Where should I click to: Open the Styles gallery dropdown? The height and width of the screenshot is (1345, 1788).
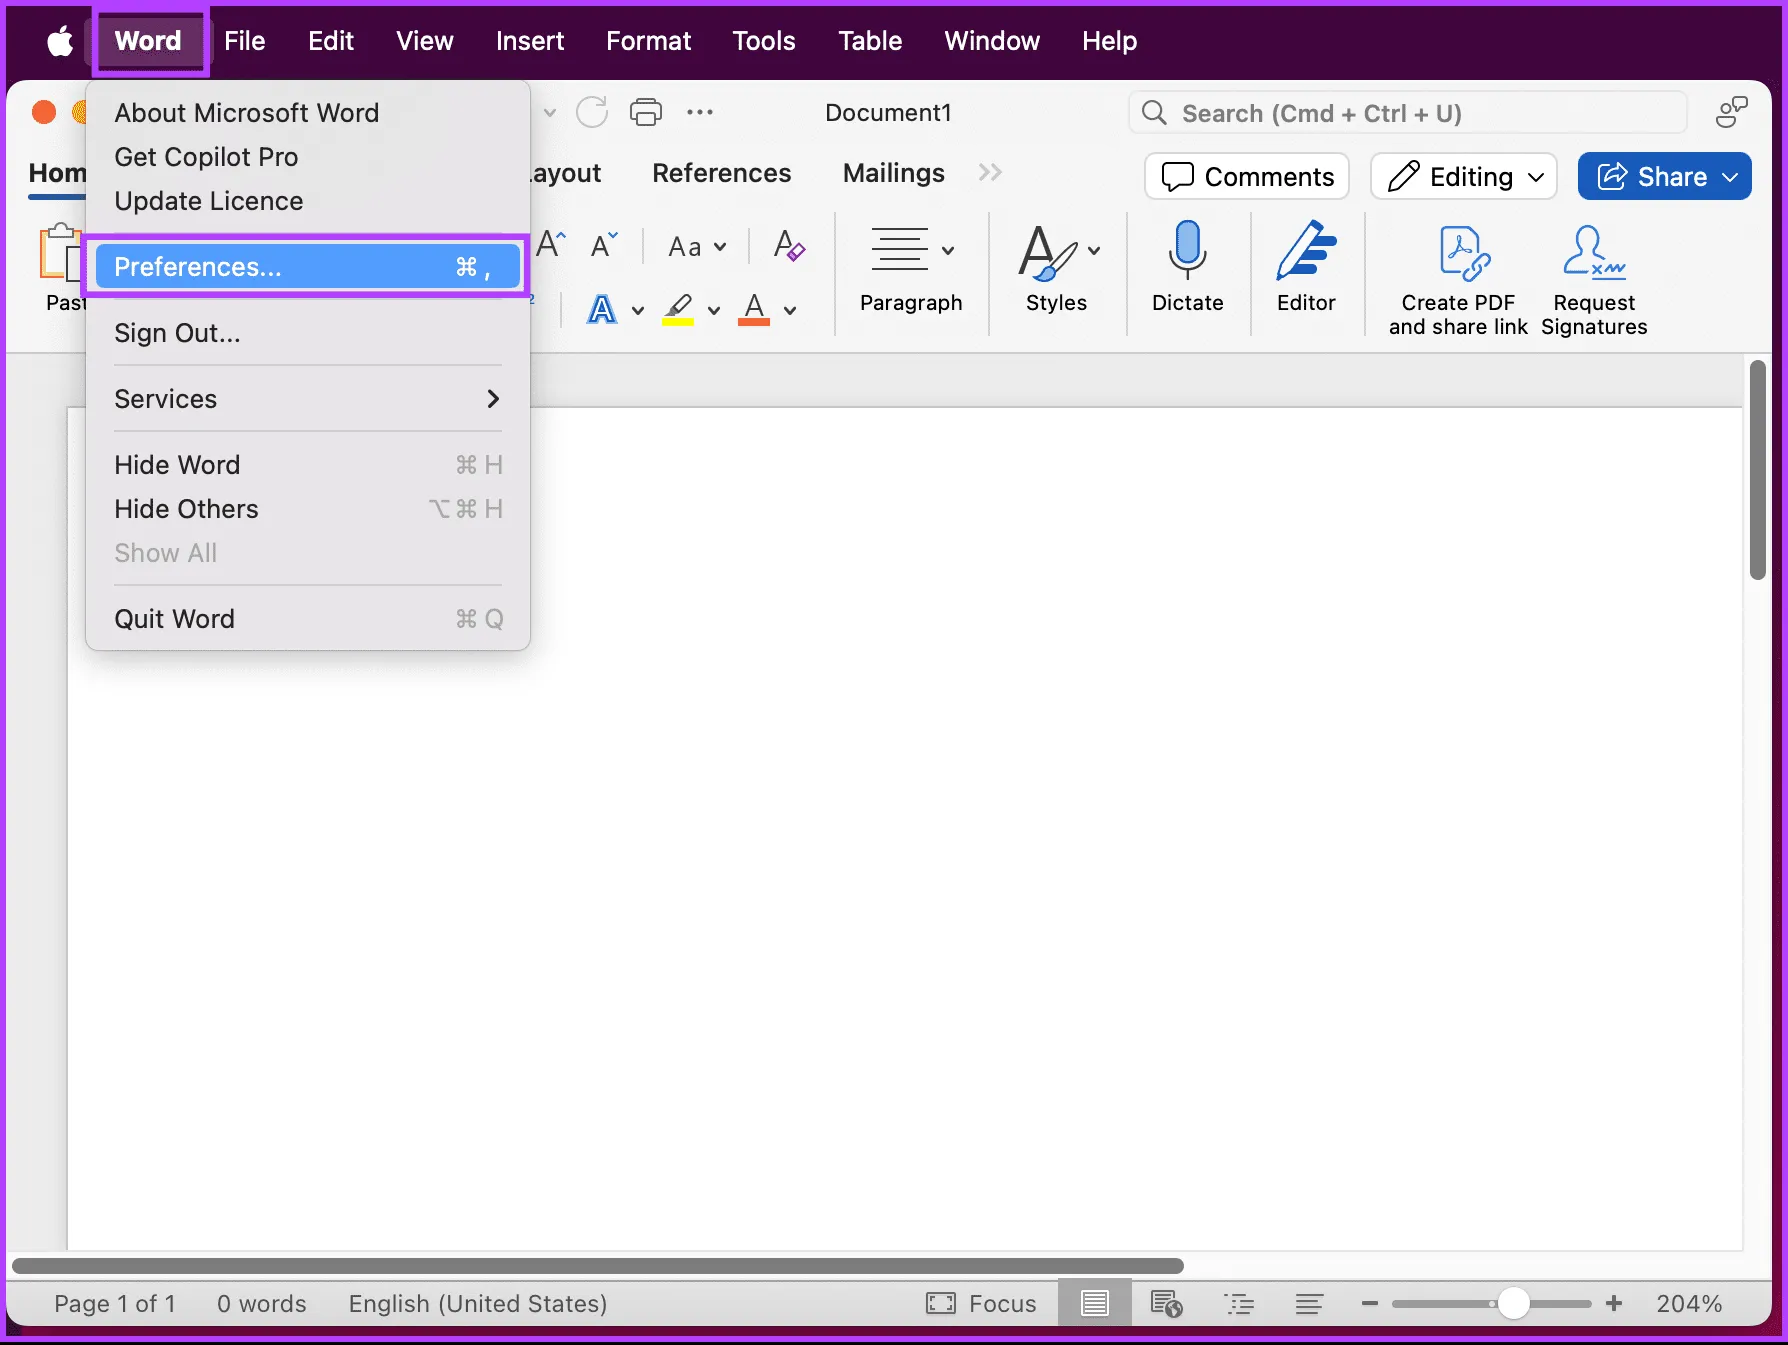1094,250
